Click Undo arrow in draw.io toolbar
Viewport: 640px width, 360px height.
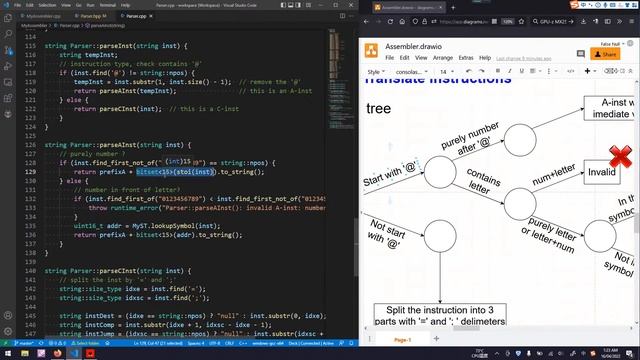469,71
